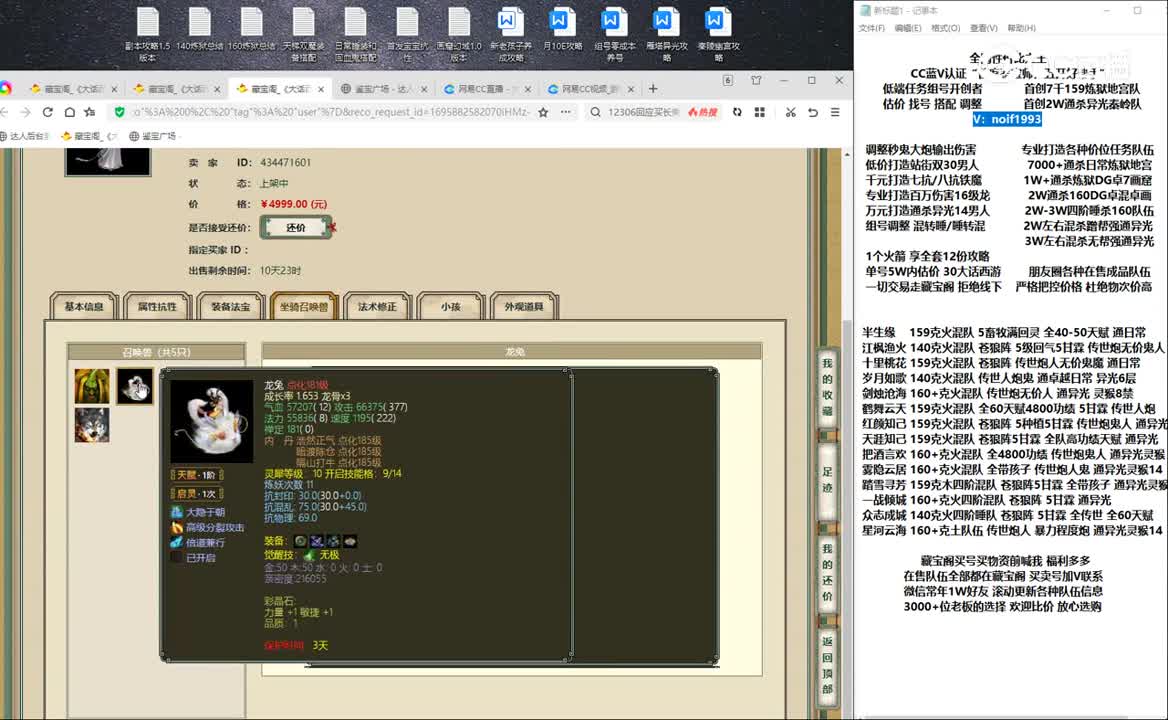Open the 160炼狱总结 desktop file

point(252,30)
